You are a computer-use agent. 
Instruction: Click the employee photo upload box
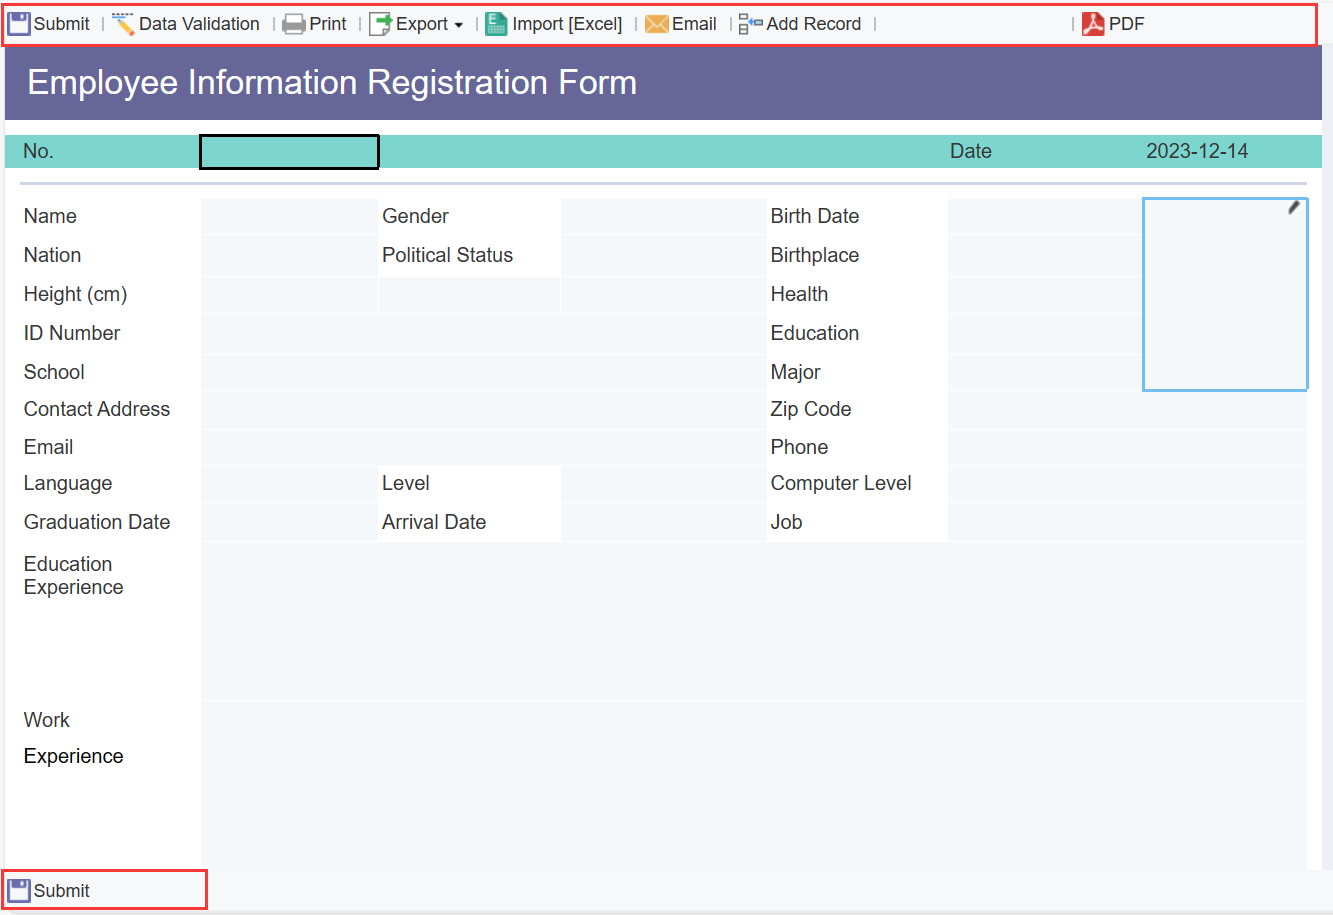pos(1225,294)
